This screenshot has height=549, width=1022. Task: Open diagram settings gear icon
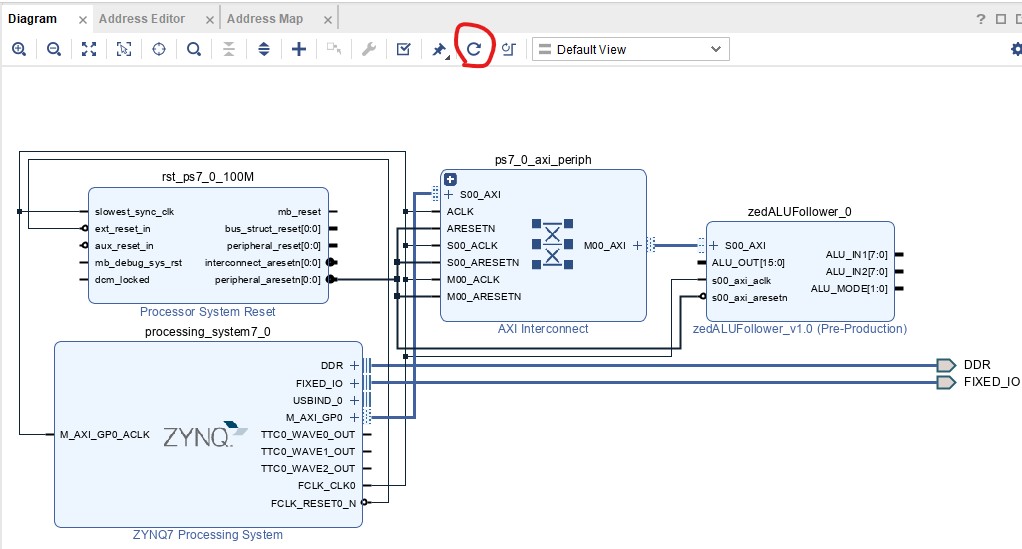pos(1016,49)
